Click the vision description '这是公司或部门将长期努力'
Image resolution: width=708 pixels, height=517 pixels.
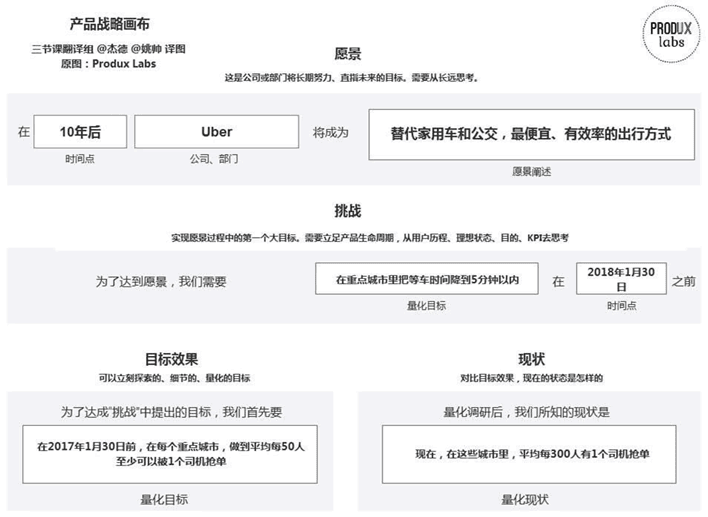pyautogui.click(x=352, y=78)
